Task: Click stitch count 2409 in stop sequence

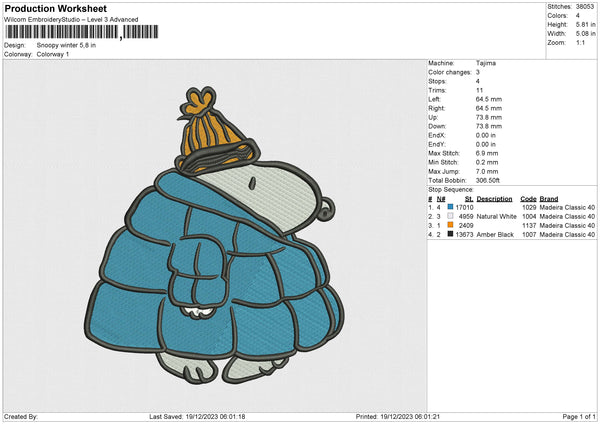Action: [466, 225]
